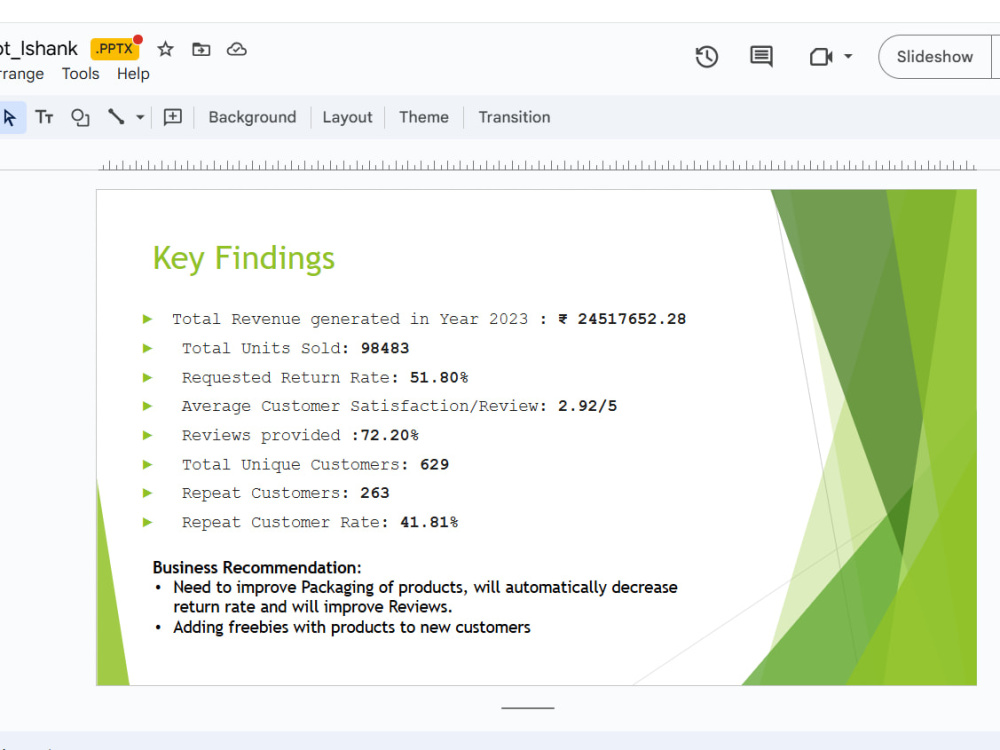Click the Repeat Customer Rate: 41.81% line
Viewport: 1000px width, 750px height.
[x=320, y=522]
